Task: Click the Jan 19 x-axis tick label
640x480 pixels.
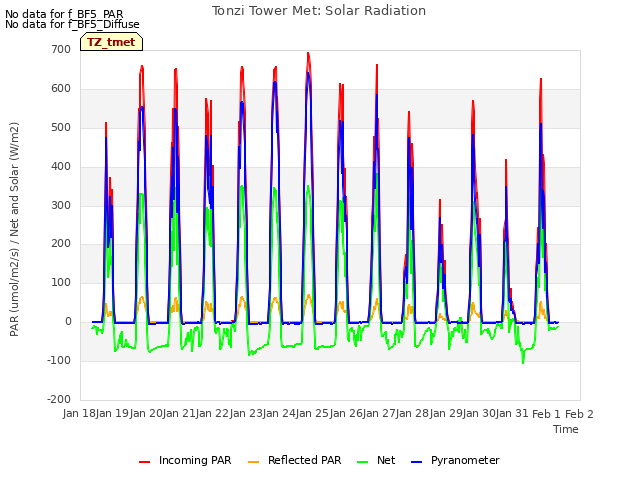Action: 112,414
